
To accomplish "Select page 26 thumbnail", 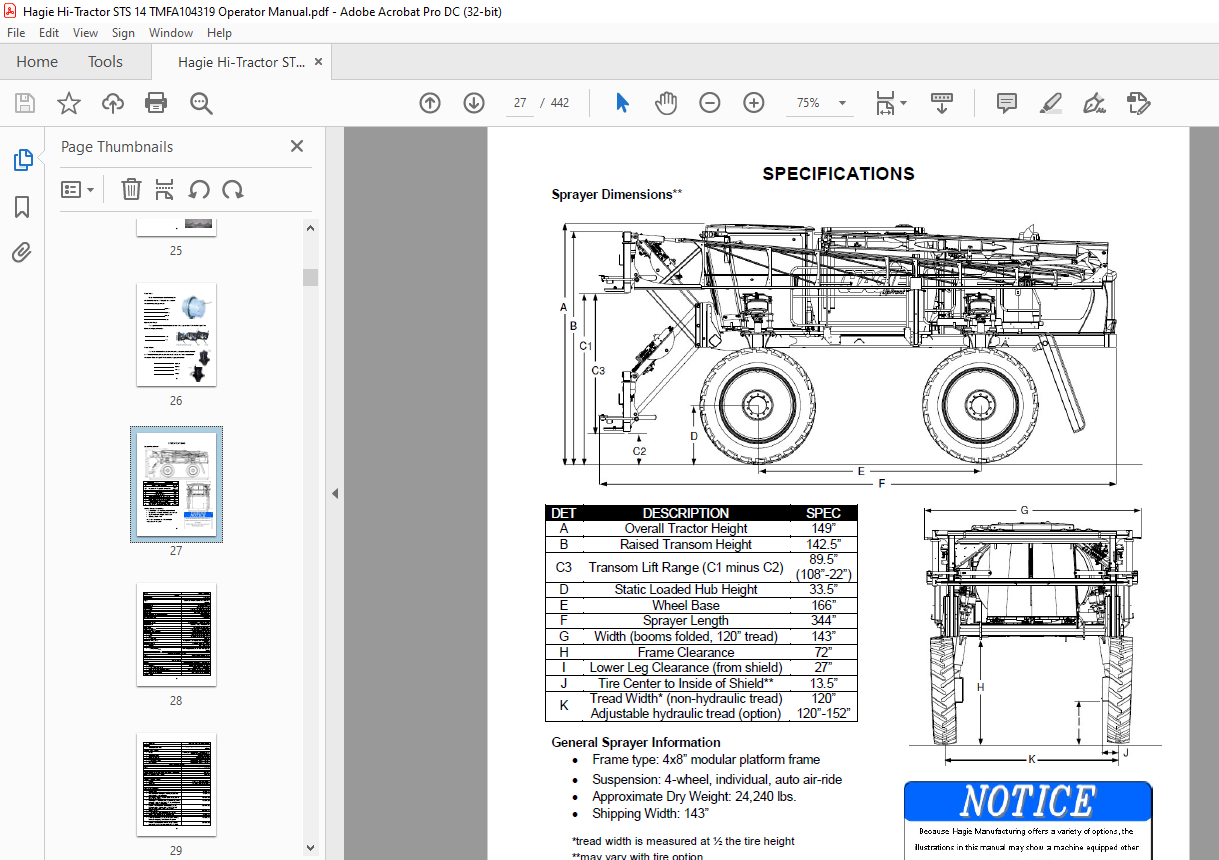I will point(176,335).
